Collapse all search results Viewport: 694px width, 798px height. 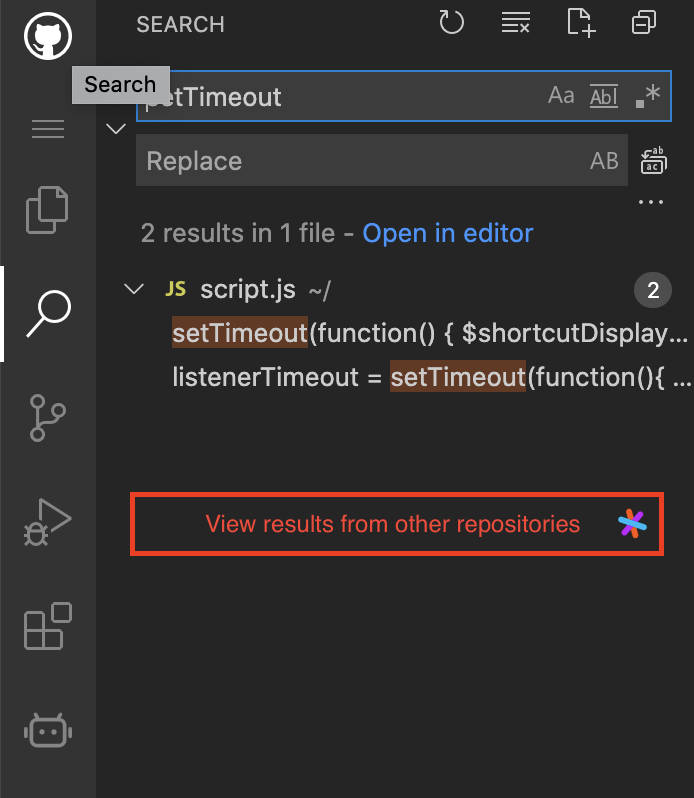(x=644, y=23)
